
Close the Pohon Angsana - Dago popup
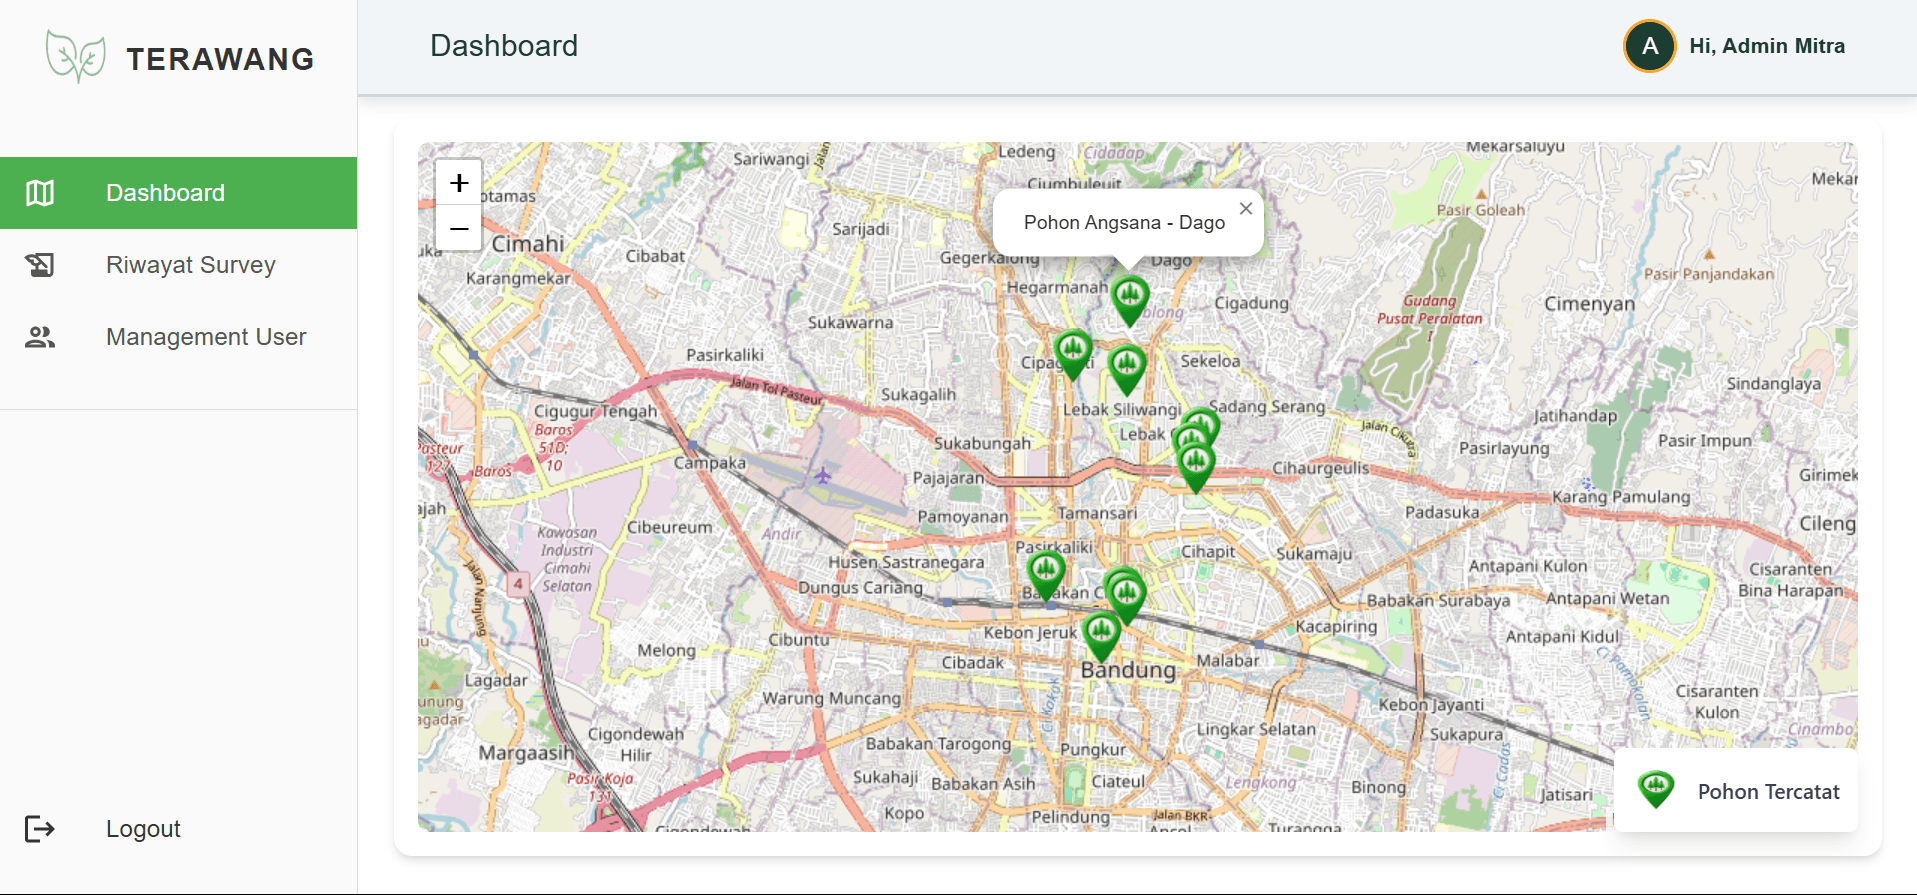point(1245,209)
